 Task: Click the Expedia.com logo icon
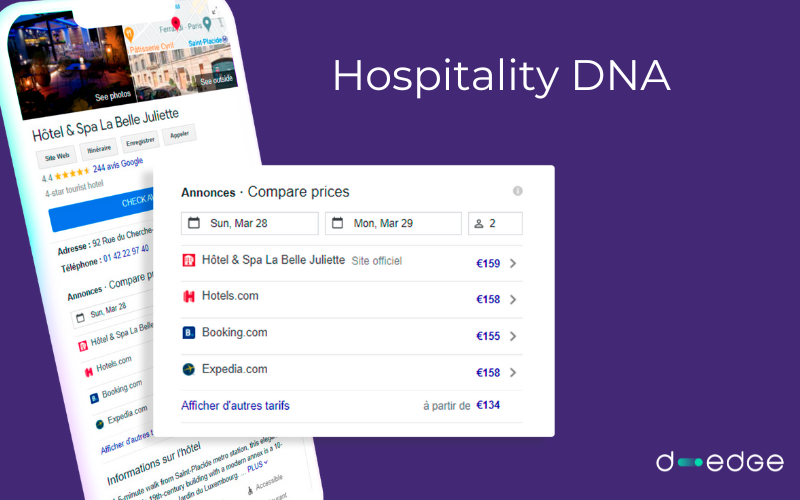188,370
